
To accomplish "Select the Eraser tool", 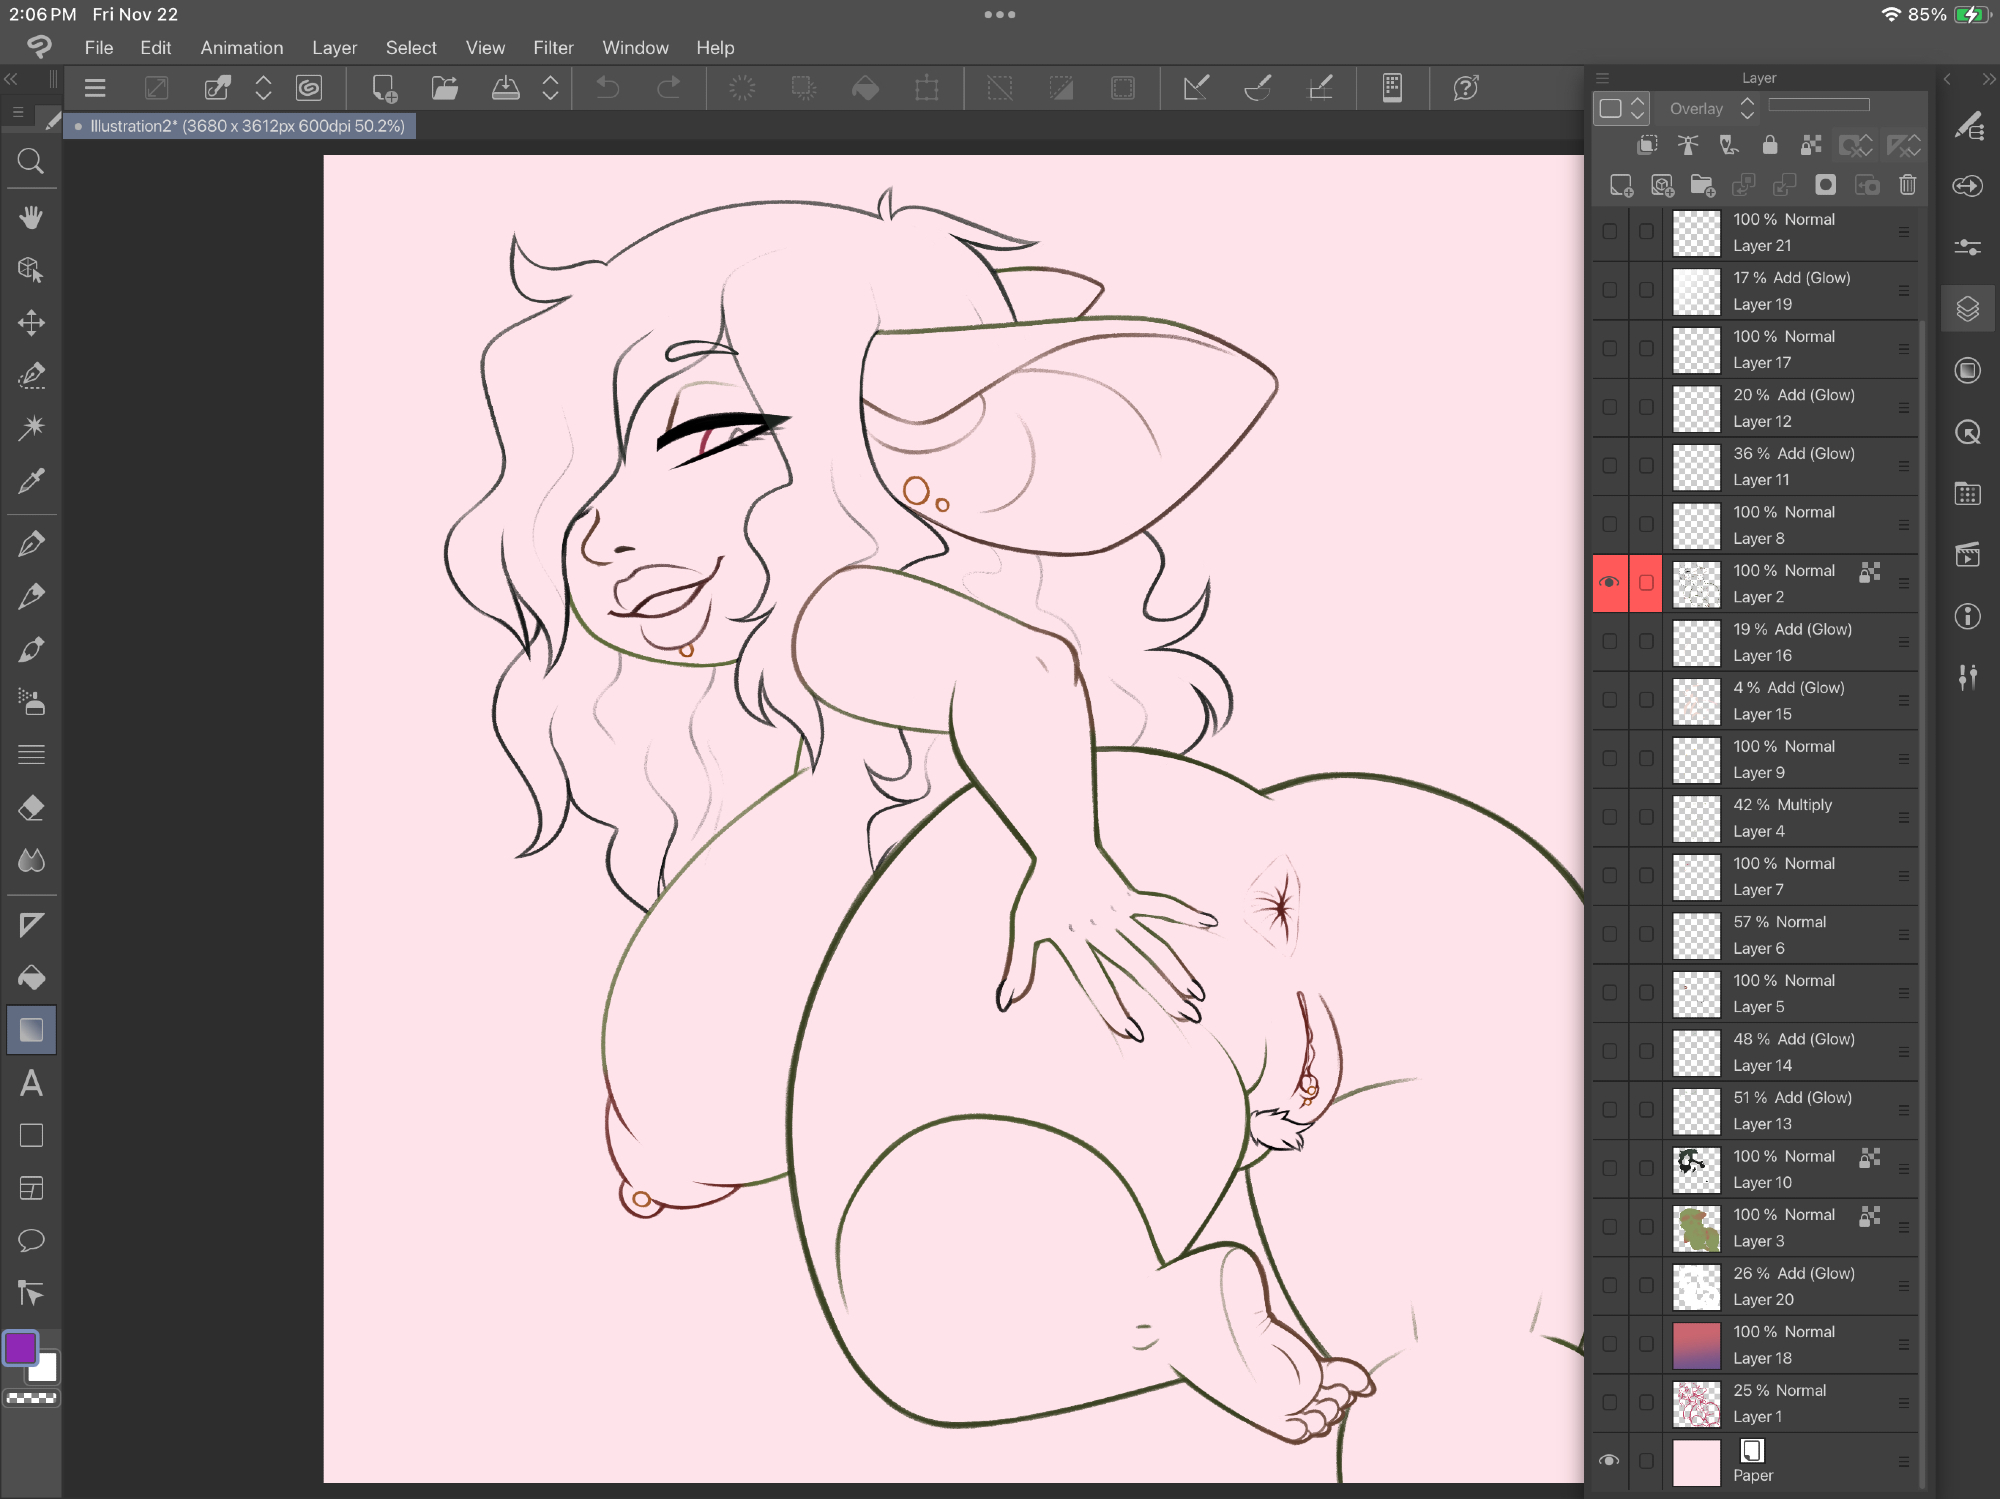I will pyautogui.click(x=31, y=808).
